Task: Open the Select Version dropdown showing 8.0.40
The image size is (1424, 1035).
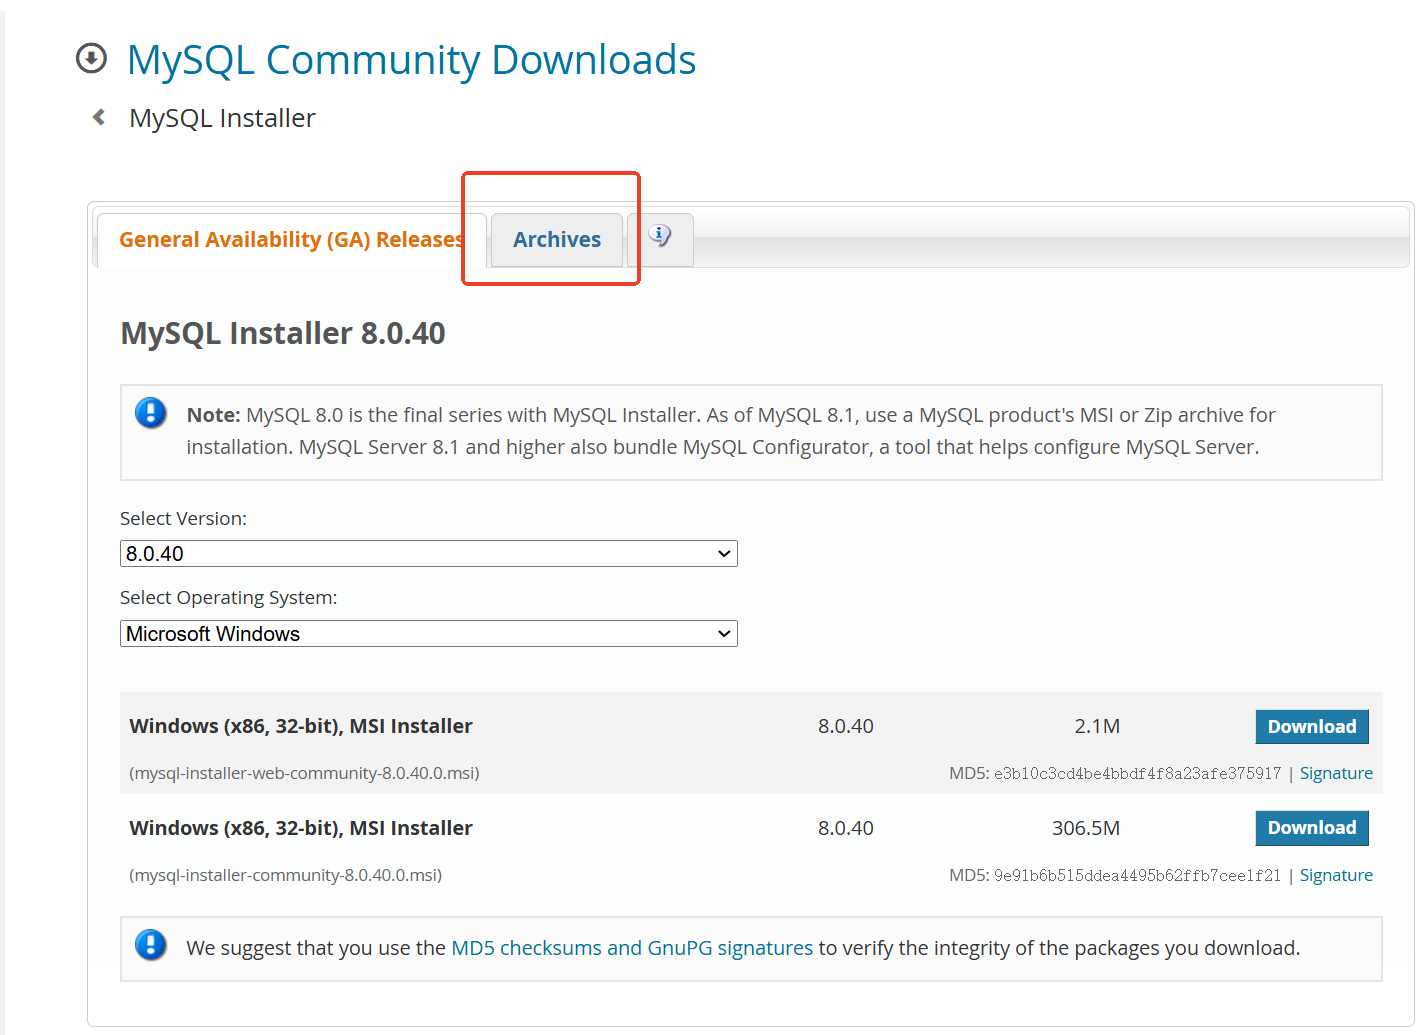Action: tap(429, 554)
